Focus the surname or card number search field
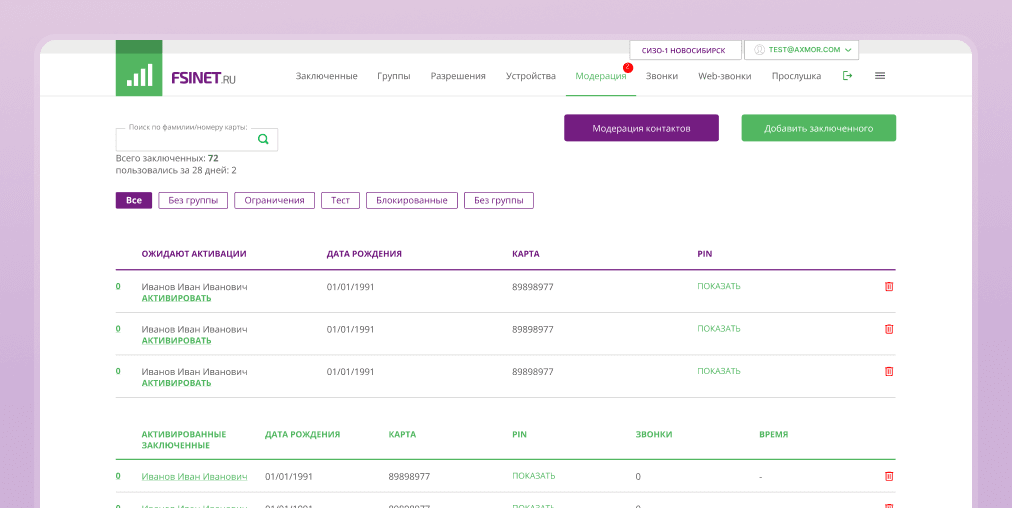1012x508 pixels. pos(185,140)
